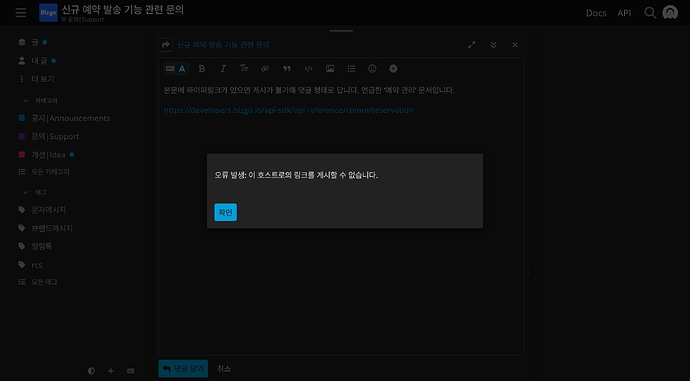Image resolution: width=690 pixels, height=381 pixels.
Task: Open keyboard shortcuts icon in sidebar footer
Action: [x=131, y=371]
